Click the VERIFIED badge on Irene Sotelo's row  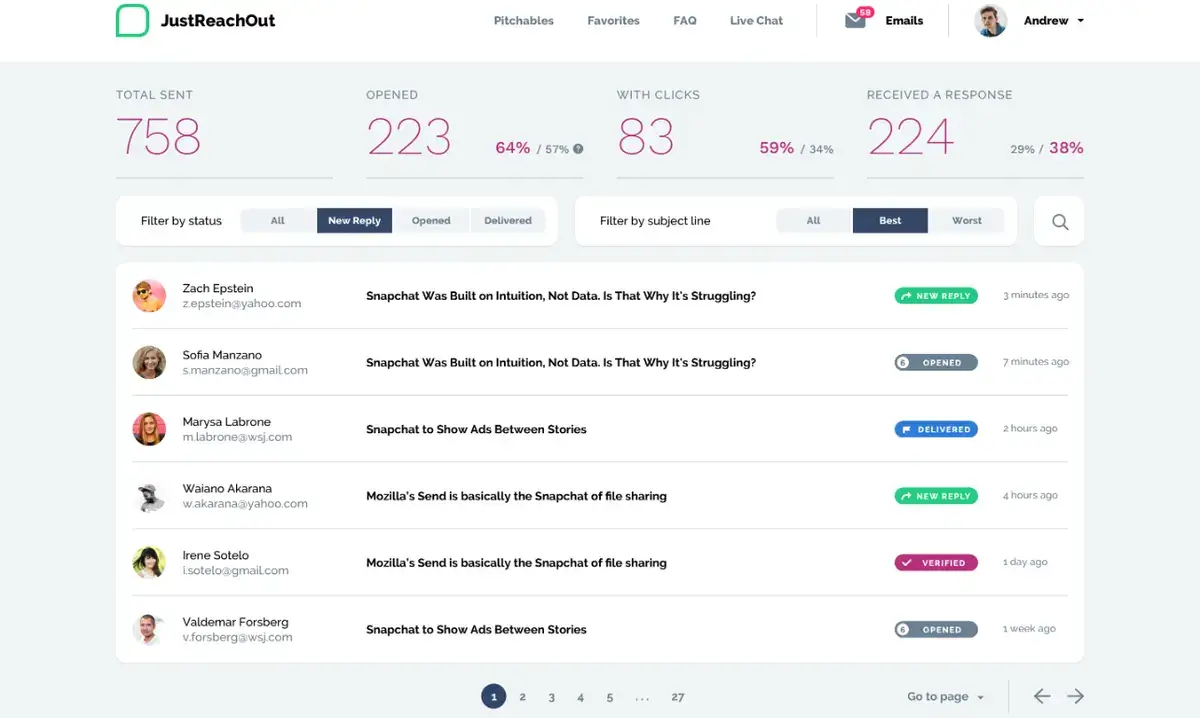[936, 562]
